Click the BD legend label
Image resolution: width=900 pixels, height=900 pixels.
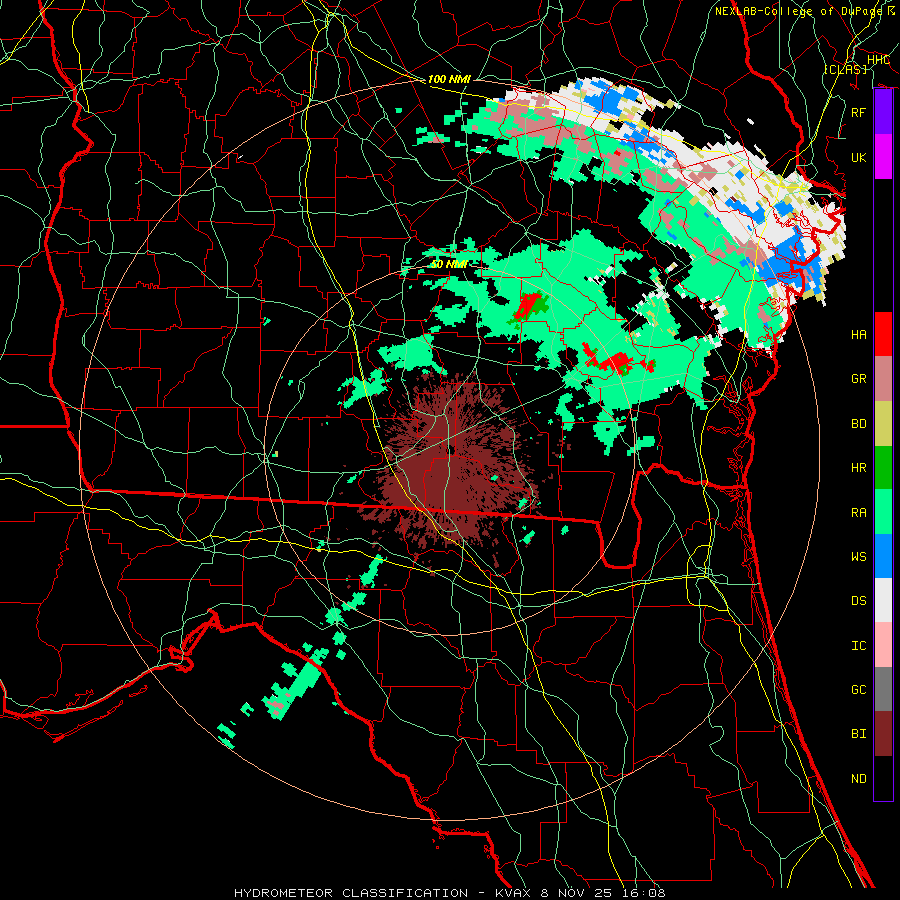[x=858, y=424]
